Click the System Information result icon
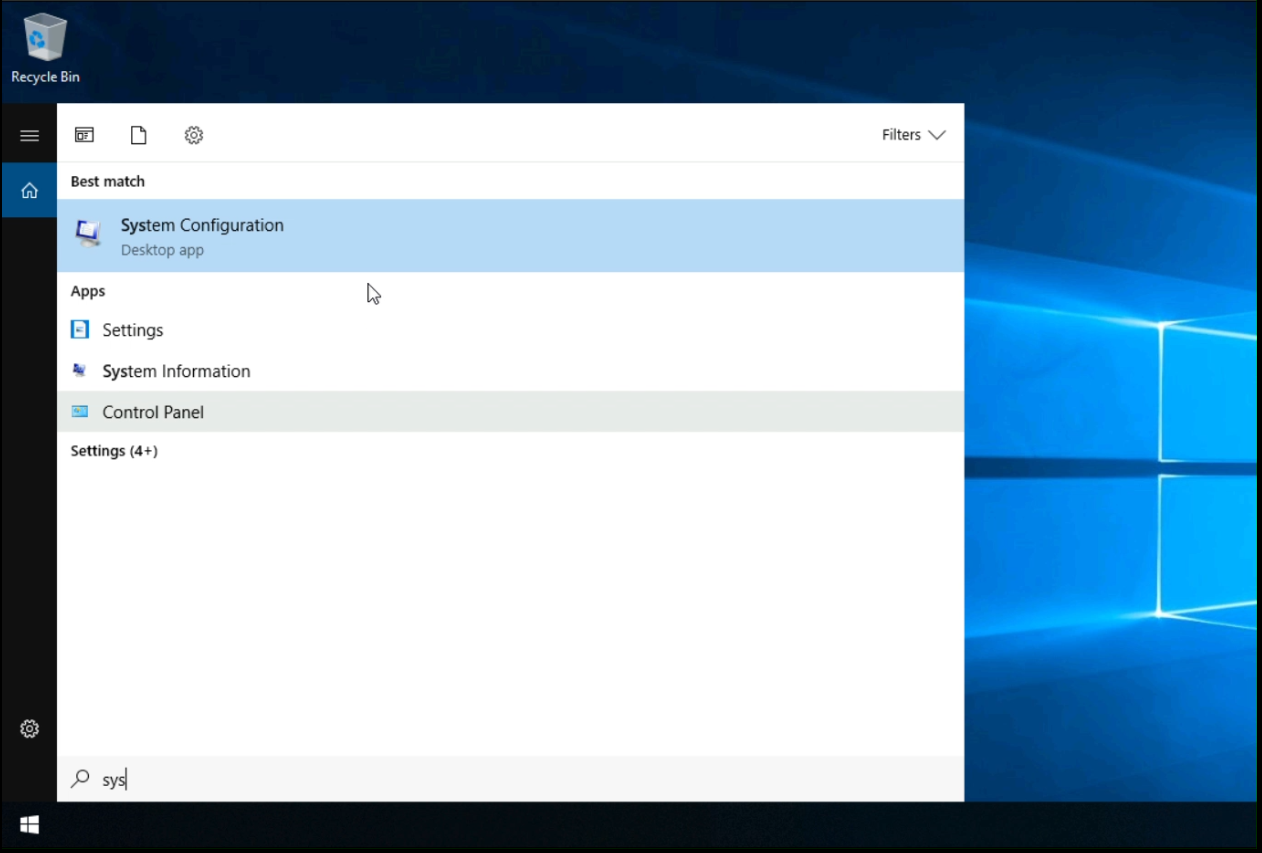 pos(80,371)
